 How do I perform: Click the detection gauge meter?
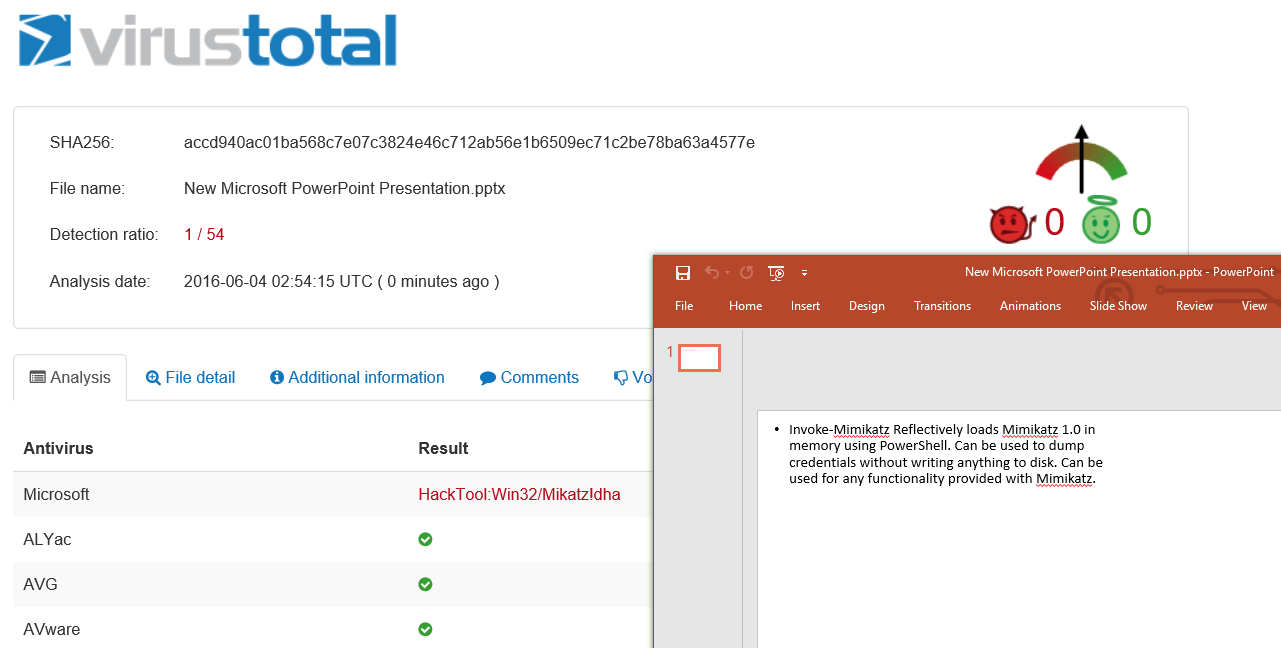click(1081, 160)
